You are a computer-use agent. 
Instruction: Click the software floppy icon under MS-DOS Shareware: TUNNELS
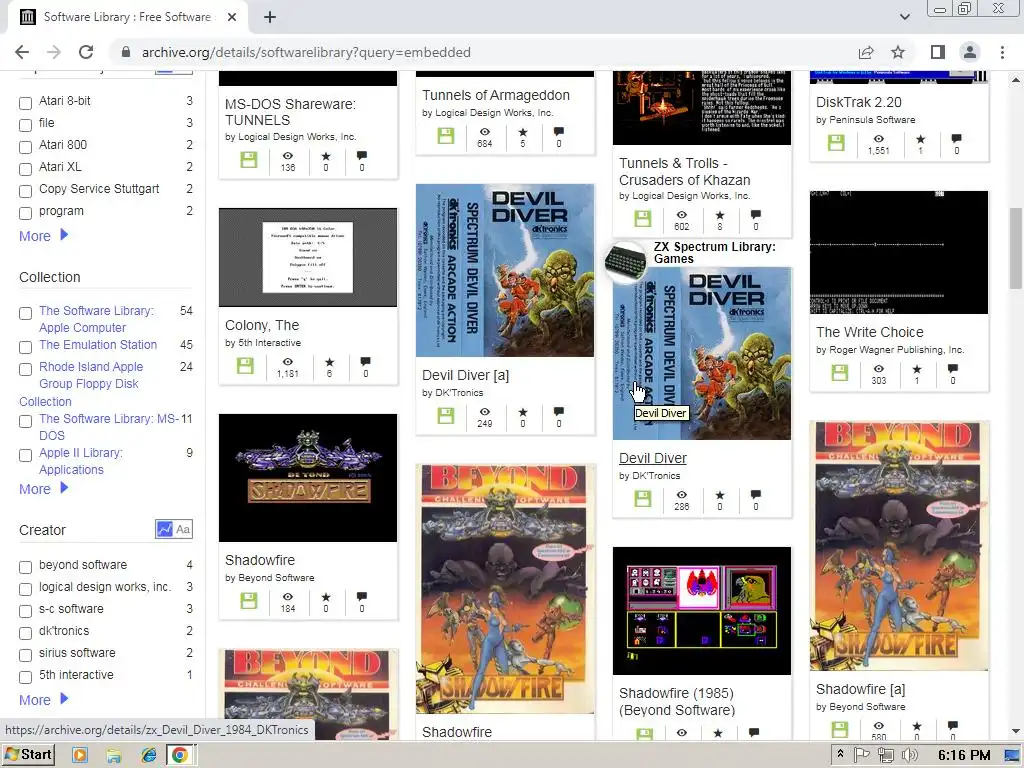point(249,159)
